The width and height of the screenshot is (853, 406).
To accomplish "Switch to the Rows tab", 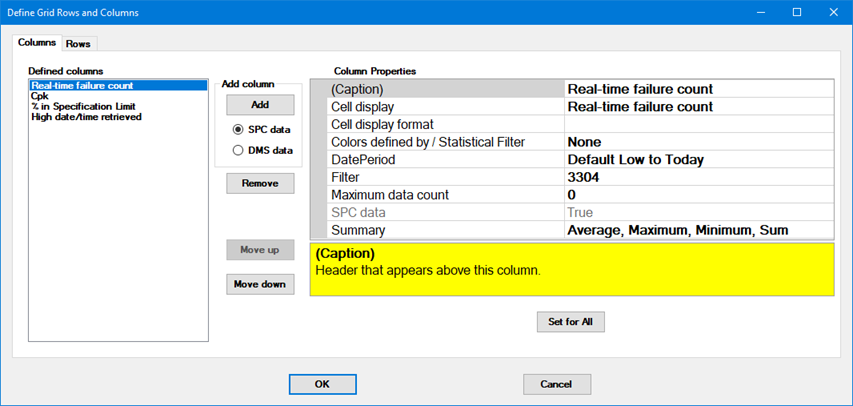I will point(78,44).
